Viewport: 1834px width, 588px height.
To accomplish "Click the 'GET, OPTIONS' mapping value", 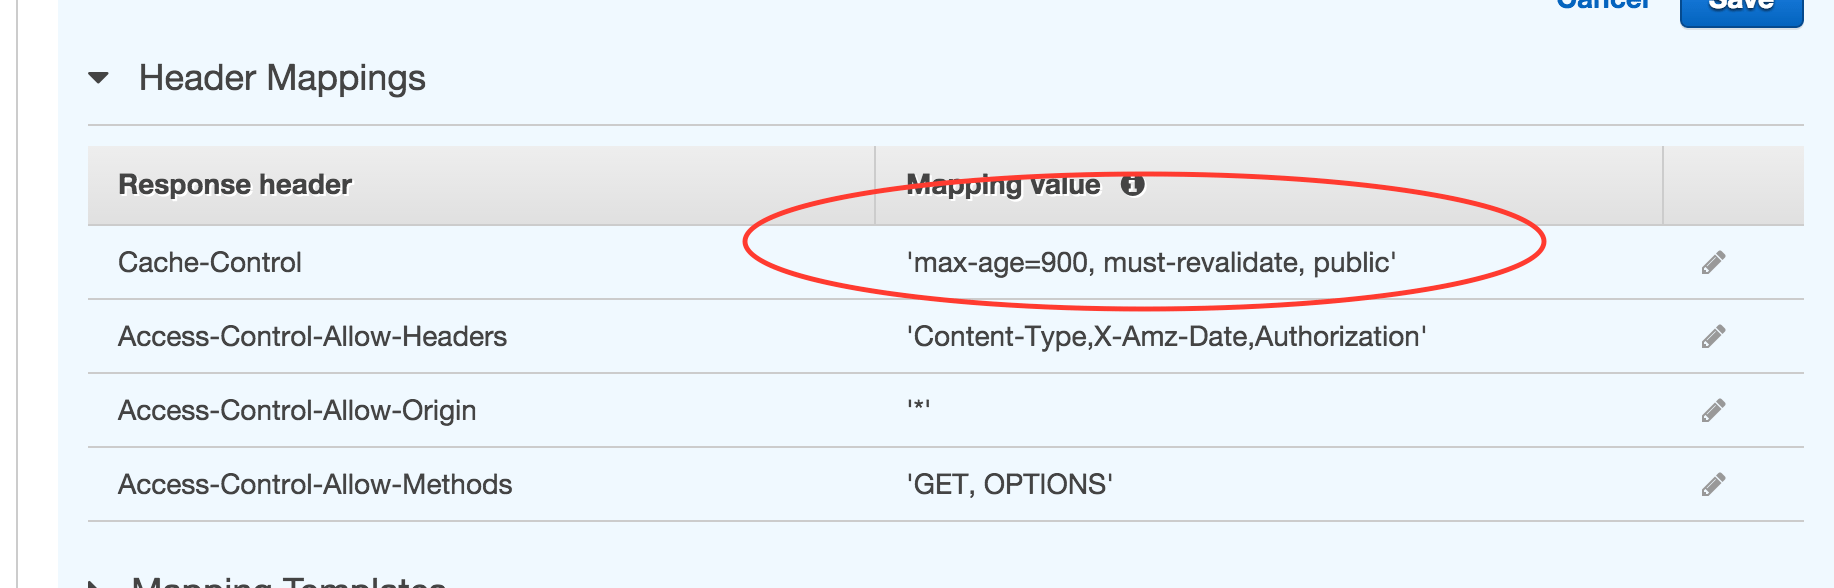I will coord(1009,485).
